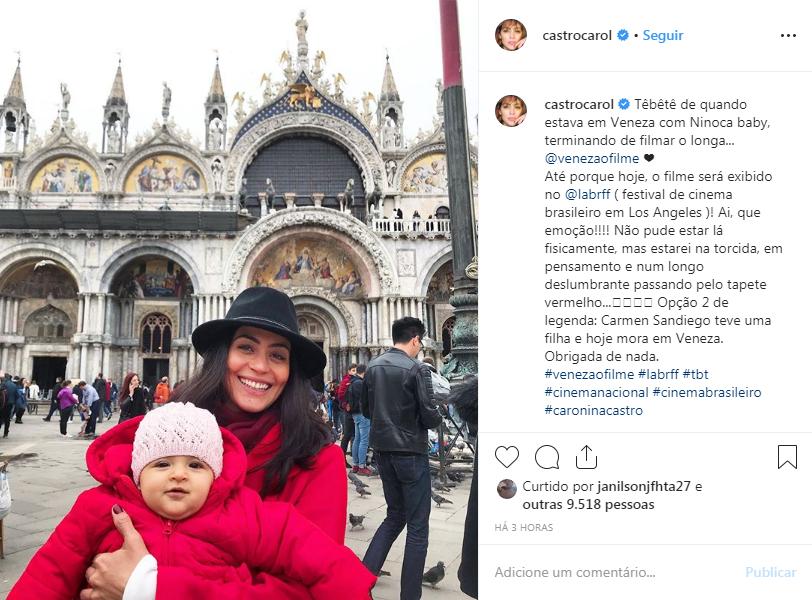812x600 pixels.
Task: Follow the account with Seguir
Action: [662, 35]
